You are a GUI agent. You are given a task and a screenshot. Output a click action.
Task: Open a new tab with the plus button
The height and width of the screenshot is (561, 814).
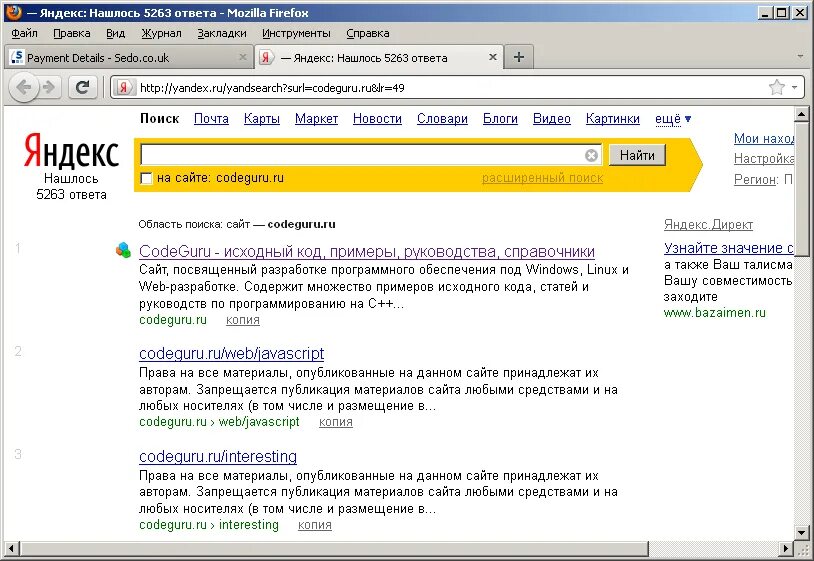tap(518, 57)
